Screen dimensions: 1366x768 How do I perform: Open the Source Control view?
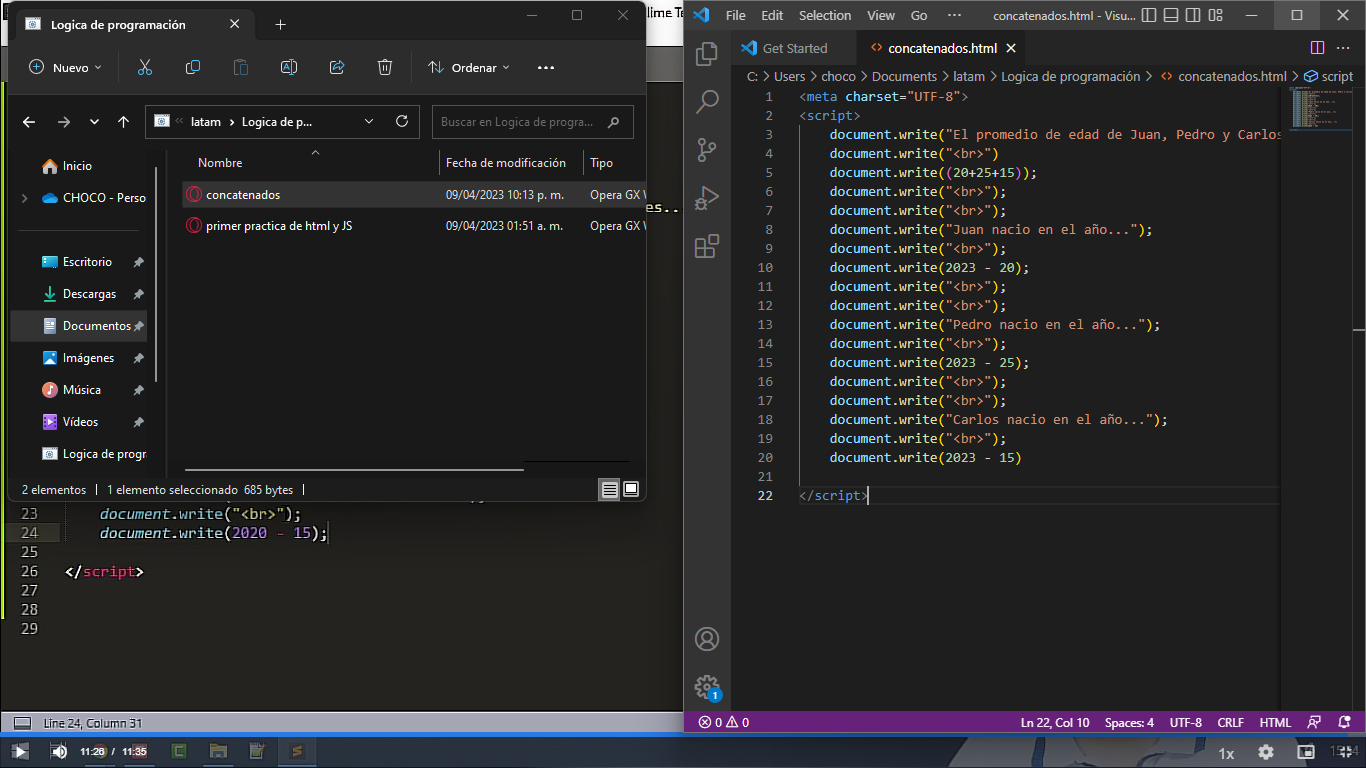point(707,150)
